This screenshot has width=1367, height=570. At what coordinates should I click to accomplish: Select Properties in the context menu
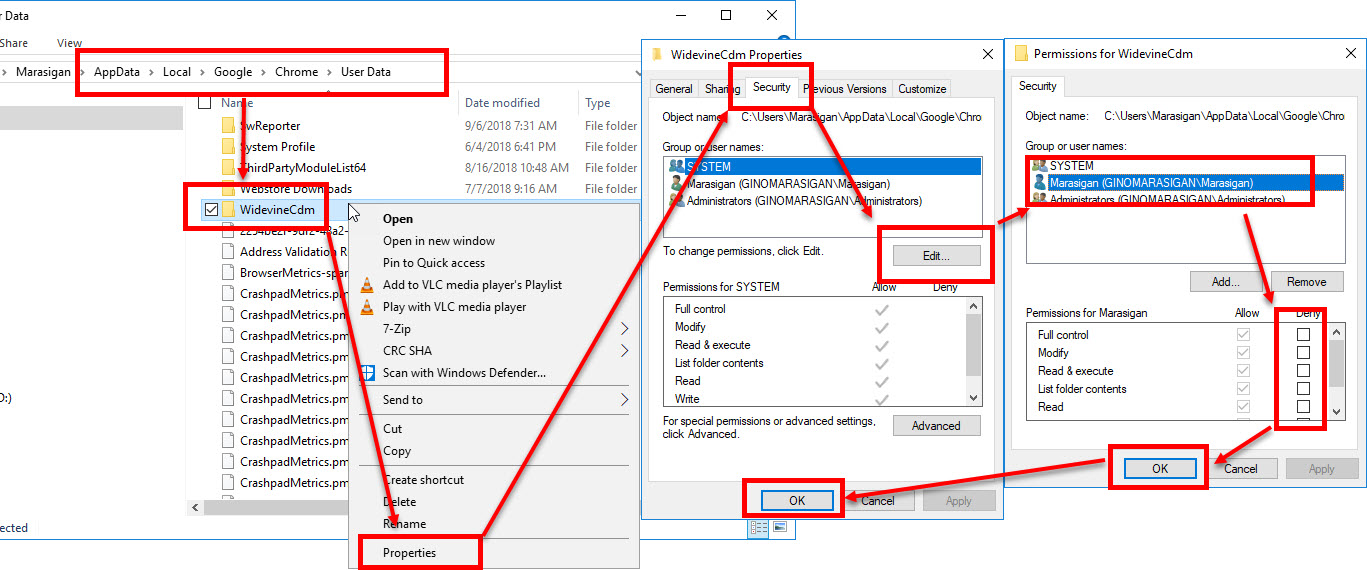(x=410, y=552)
